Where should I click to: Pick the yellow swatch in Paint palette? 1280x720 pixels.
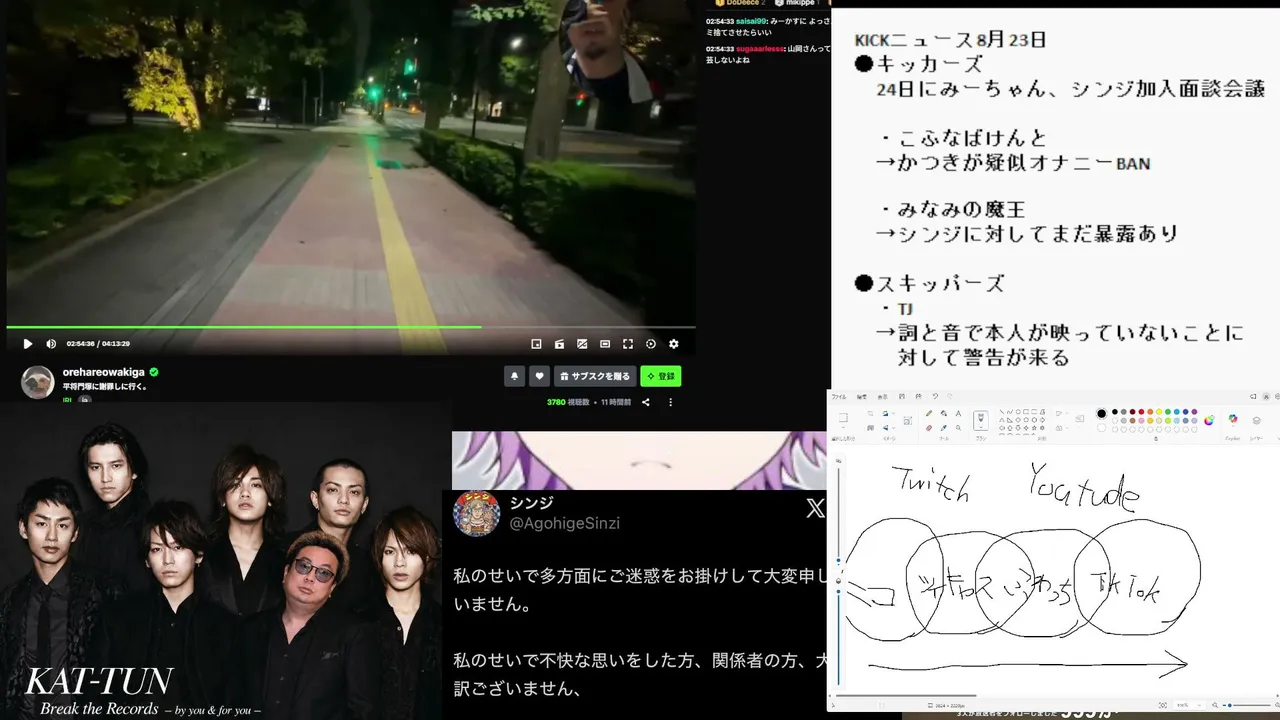point(1159,412)
